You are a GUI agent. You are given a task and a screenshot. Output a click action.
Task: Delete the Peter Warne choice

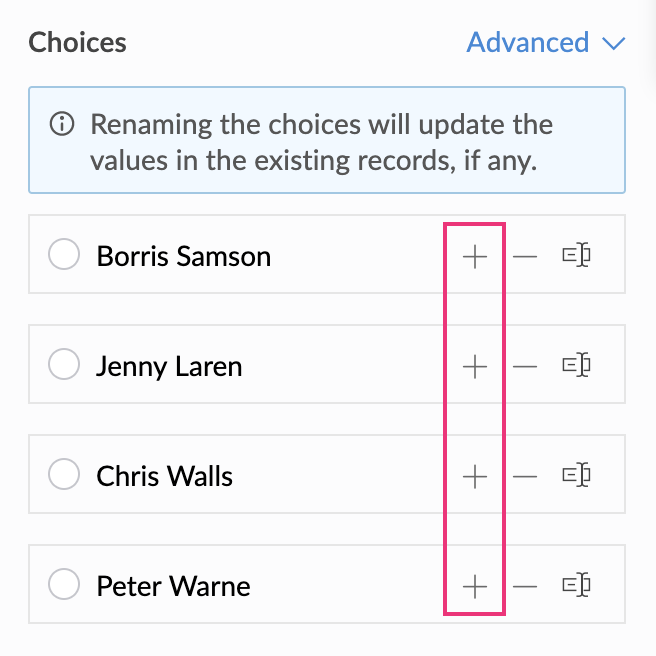525,586
